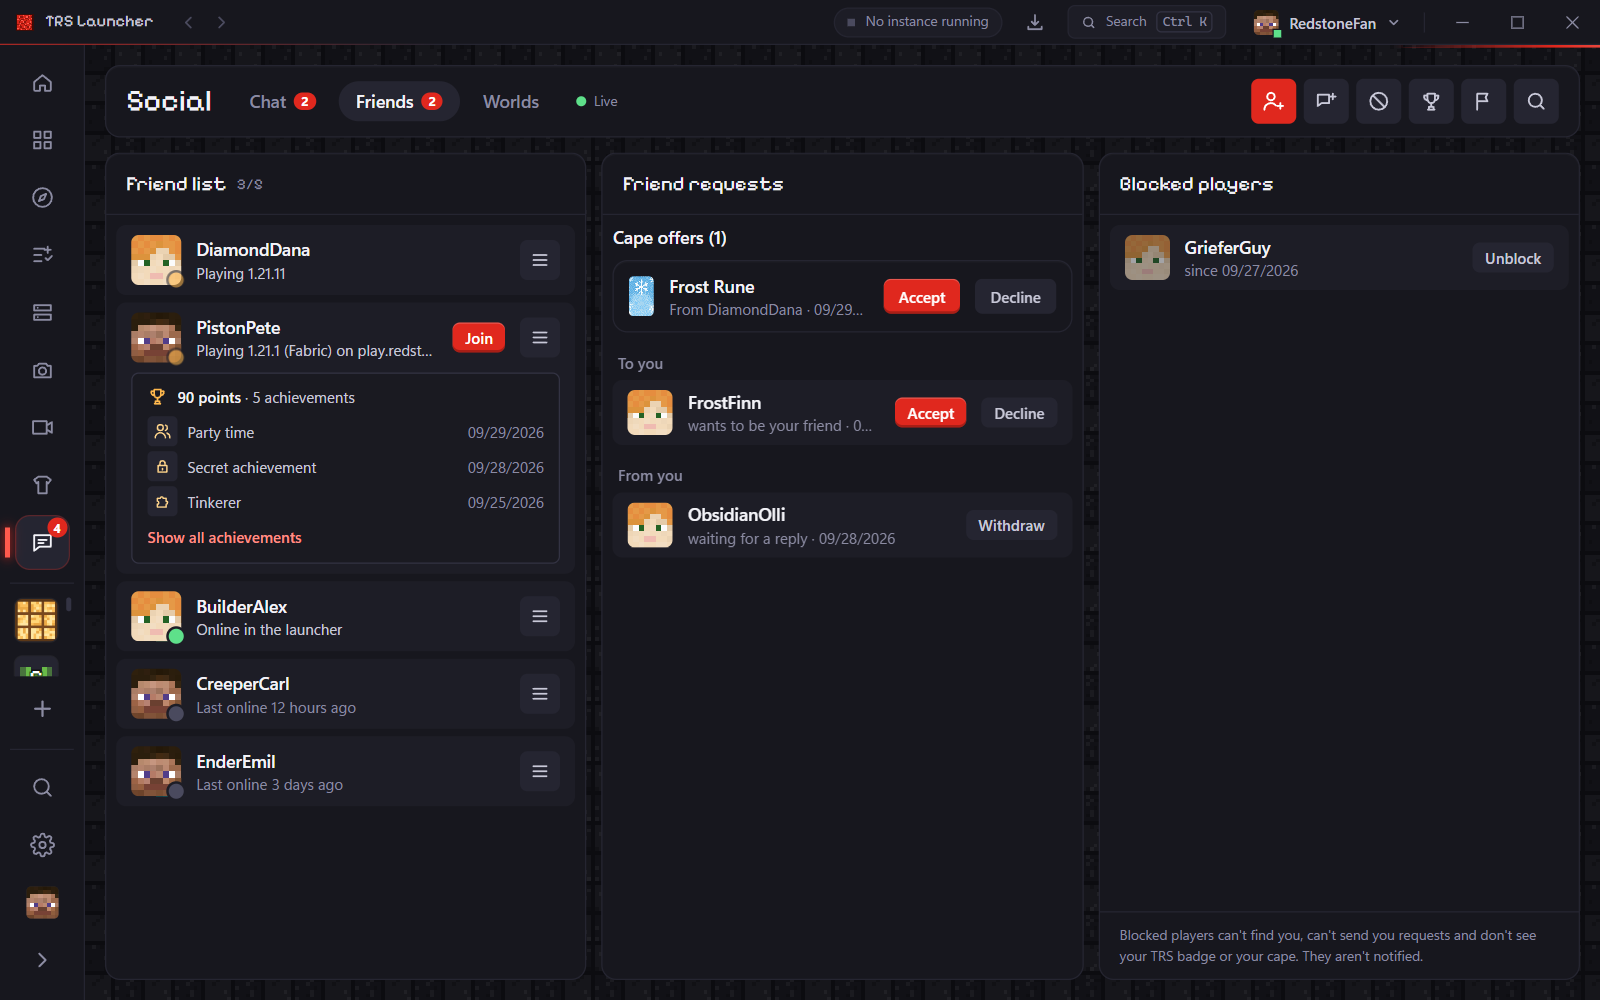The image size is (1600, 1000).
Task: Click the Search field in the title bar
Action: (1146, 22)
